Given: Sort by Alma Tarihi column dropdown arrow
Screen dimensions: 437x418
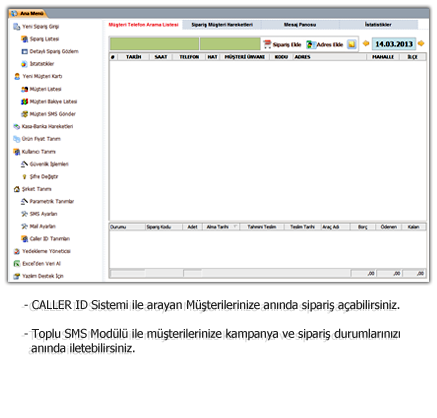Looking at the screenshot, I should click(235, 227).
